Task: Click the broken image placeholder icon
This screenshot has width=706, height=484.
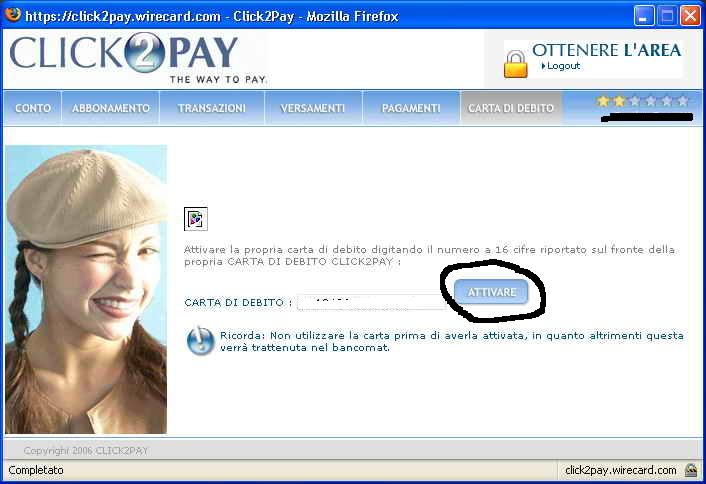Action: pyautogui.click(x=196, y=219)
